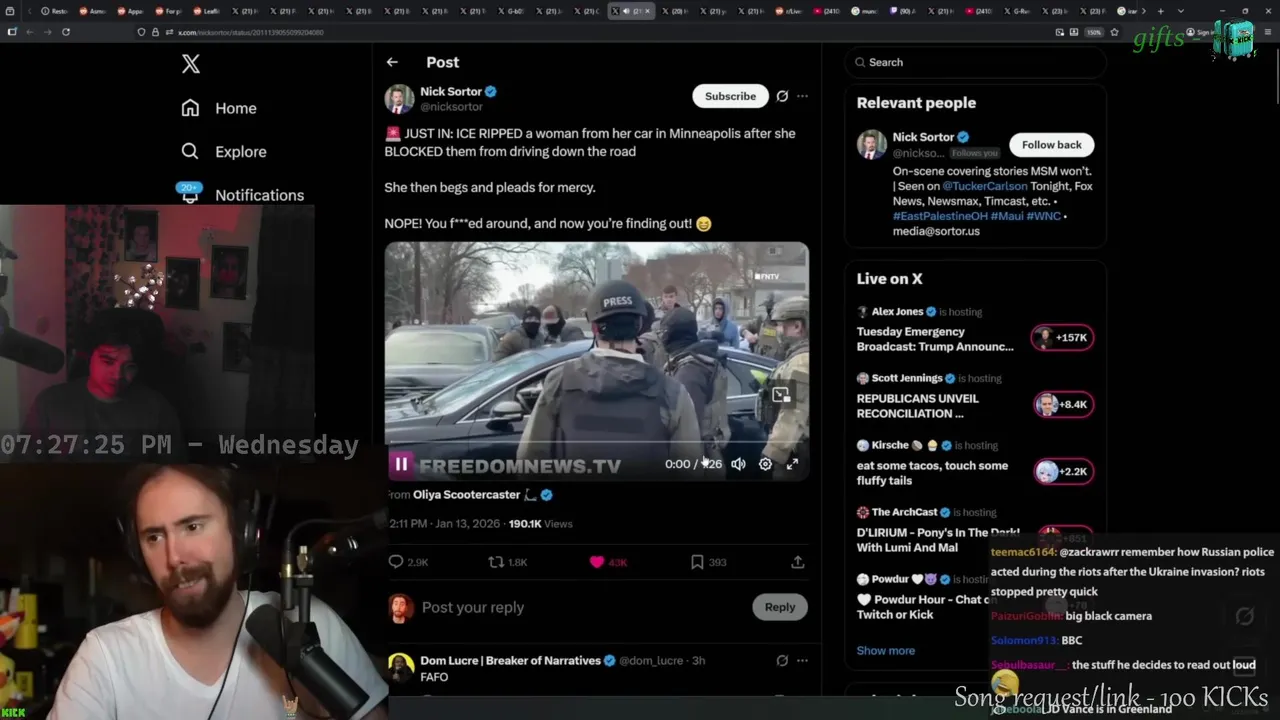Enter video fullscreen mode

point(792,464)
